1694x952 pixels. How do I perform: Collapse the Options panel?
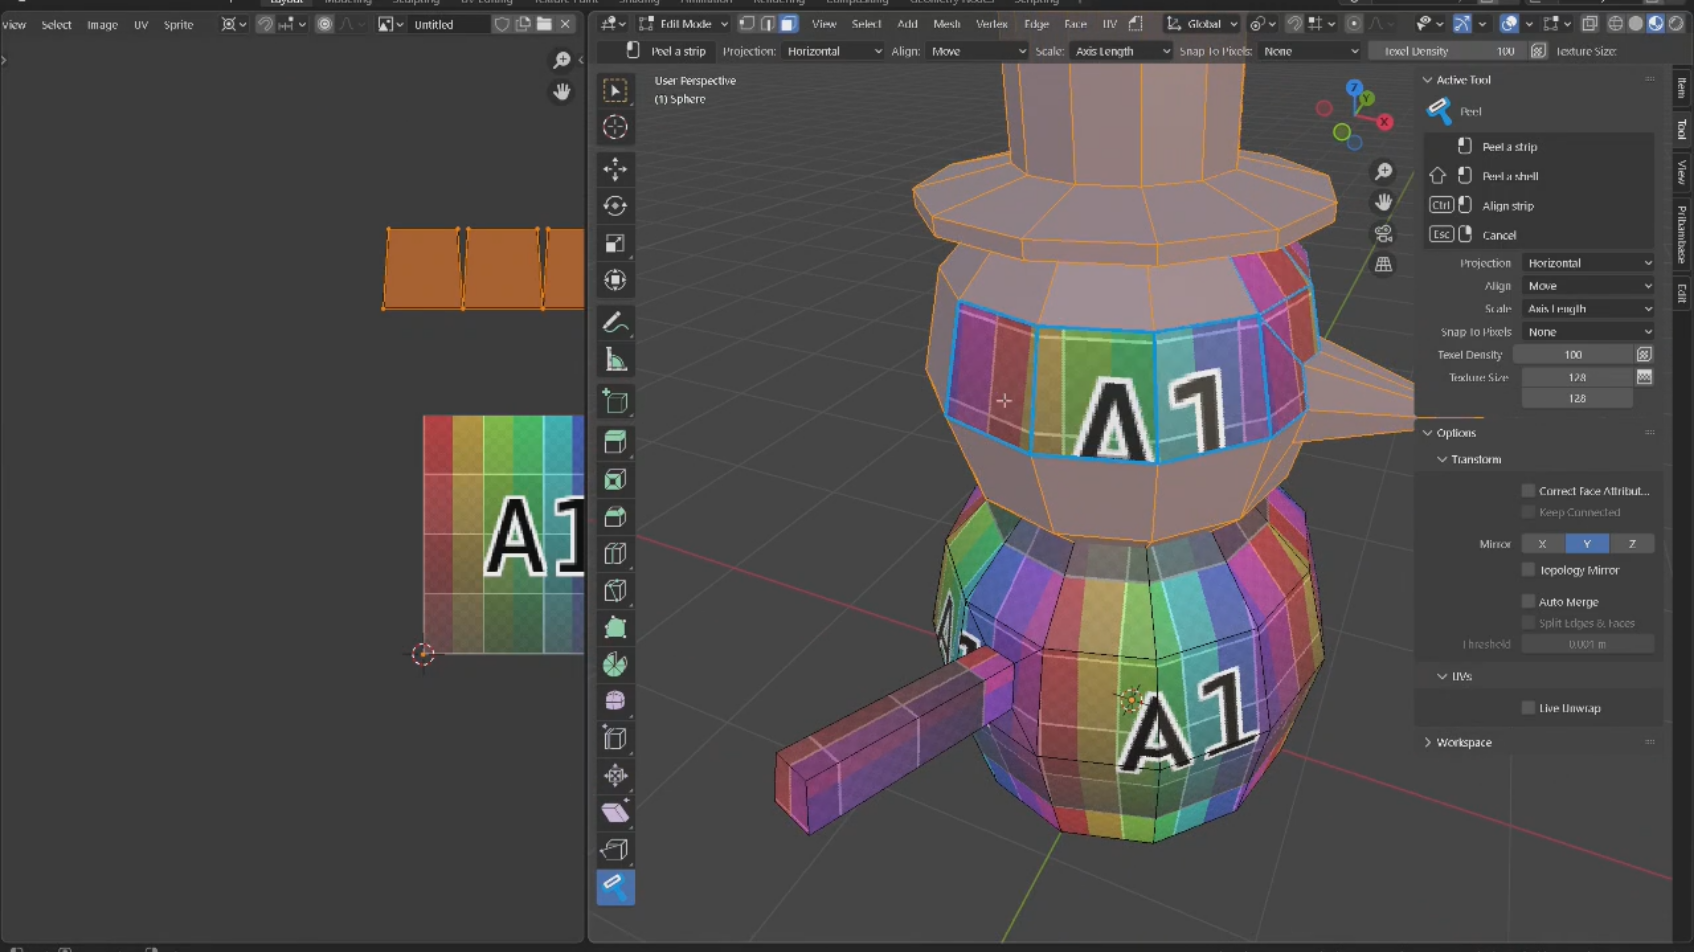(x=1427, y=433)
